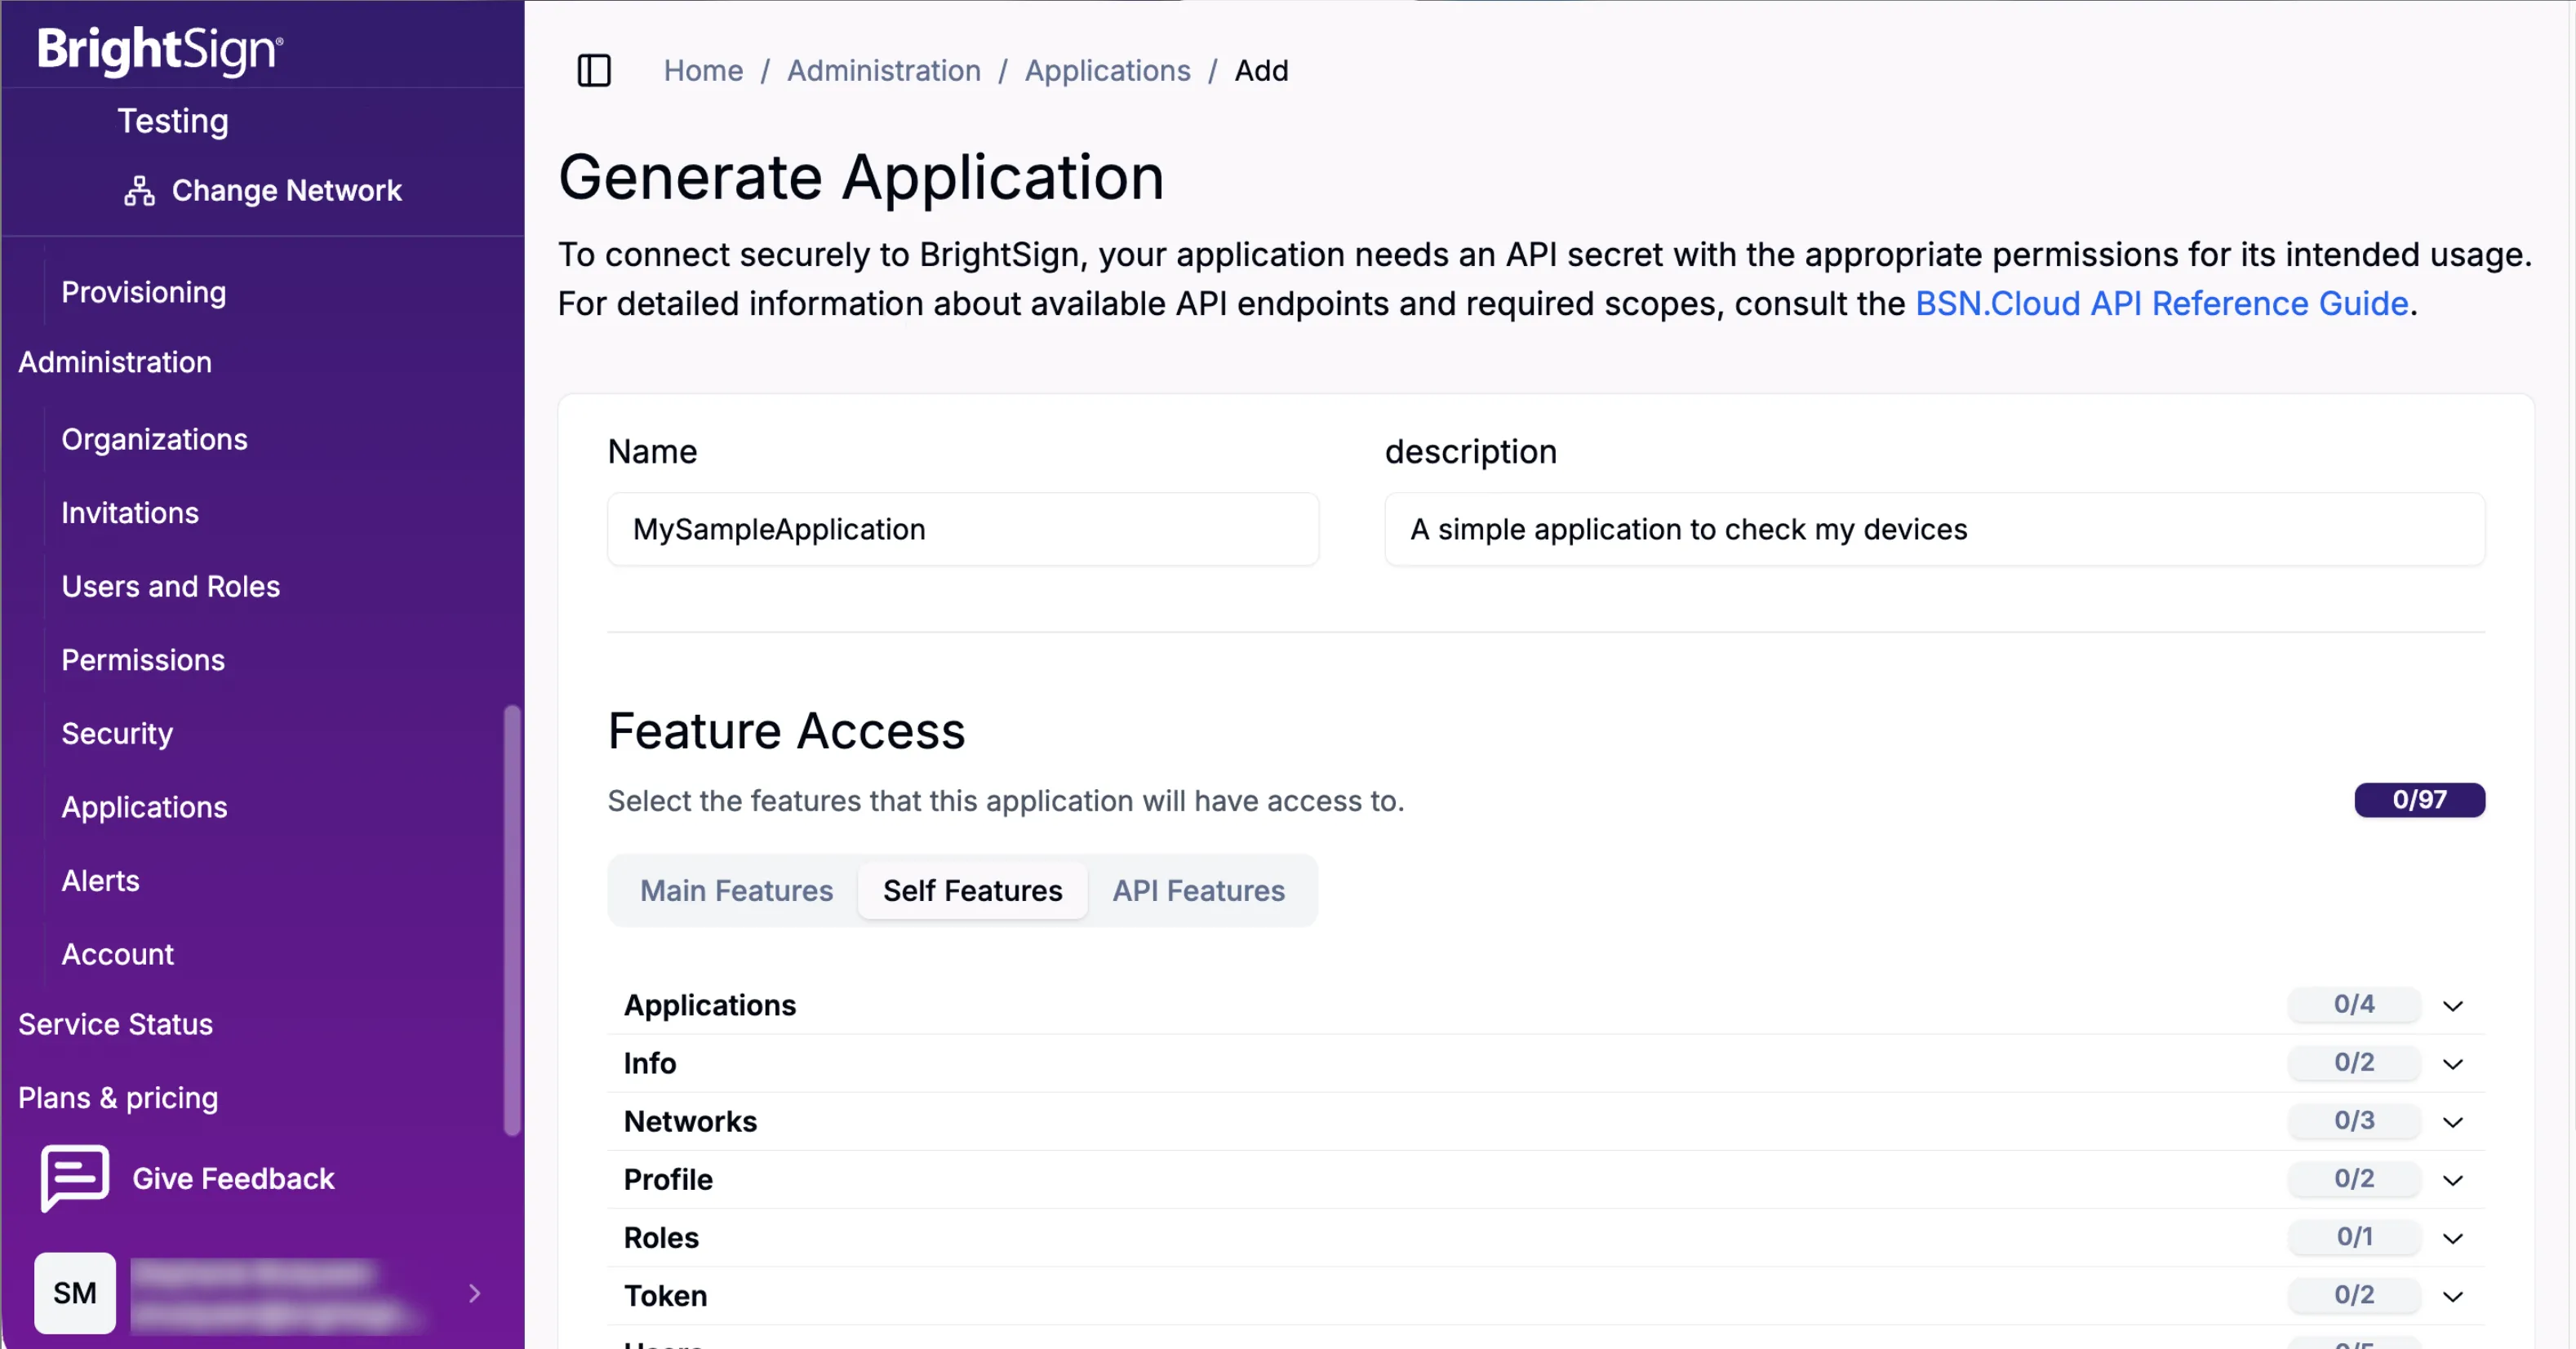
Task: Click the 0/97 selected features badge
Action: tap(2419, 800)
